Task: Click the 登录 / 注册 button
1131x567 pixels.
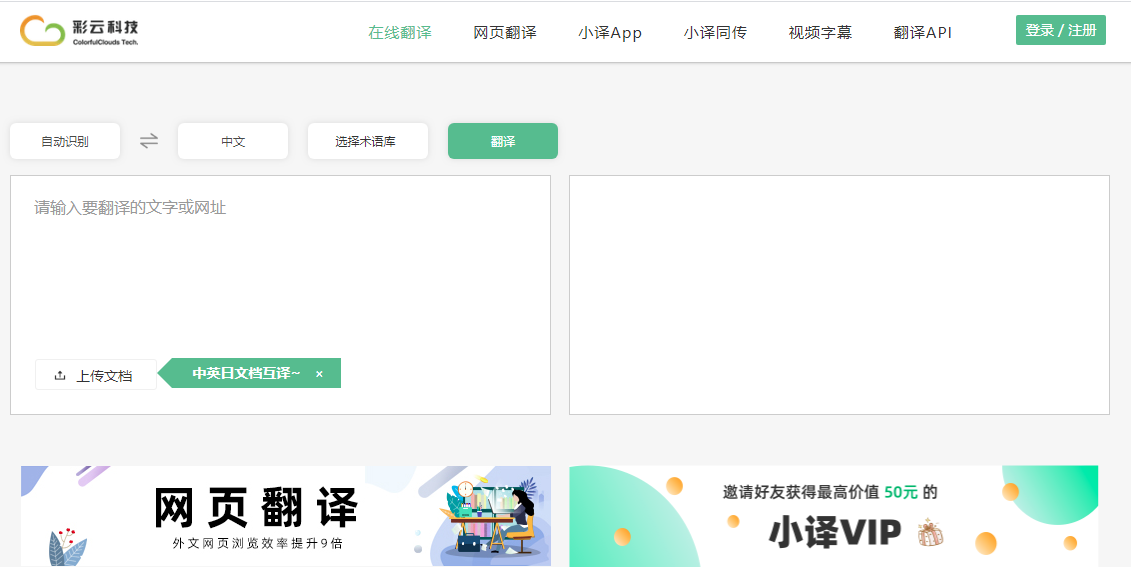Action: (x=1060, y=30)
